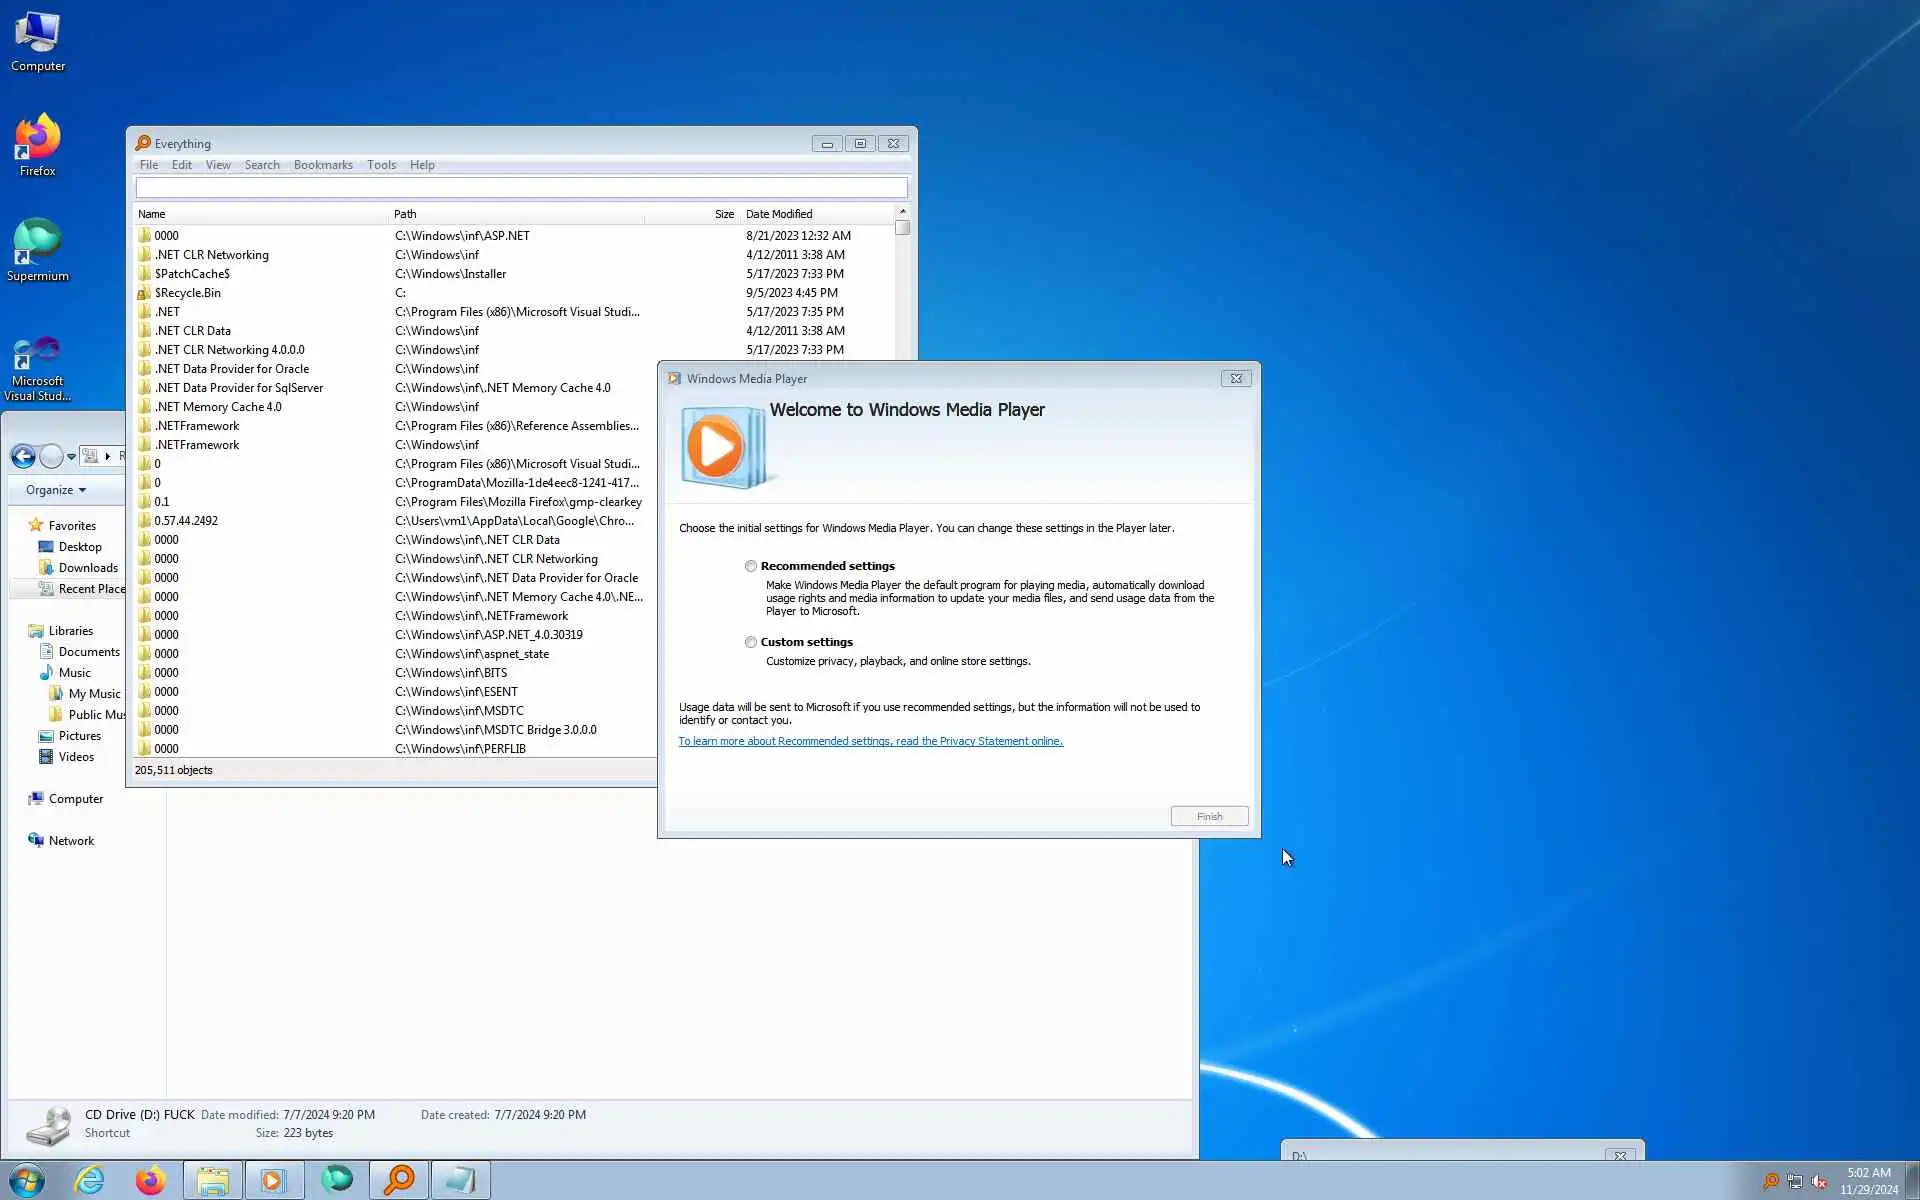Image resolution: width=1920 pixels, height=1200 pixels.
Task: Open the Tools menu in Everything
Action: 381,165
